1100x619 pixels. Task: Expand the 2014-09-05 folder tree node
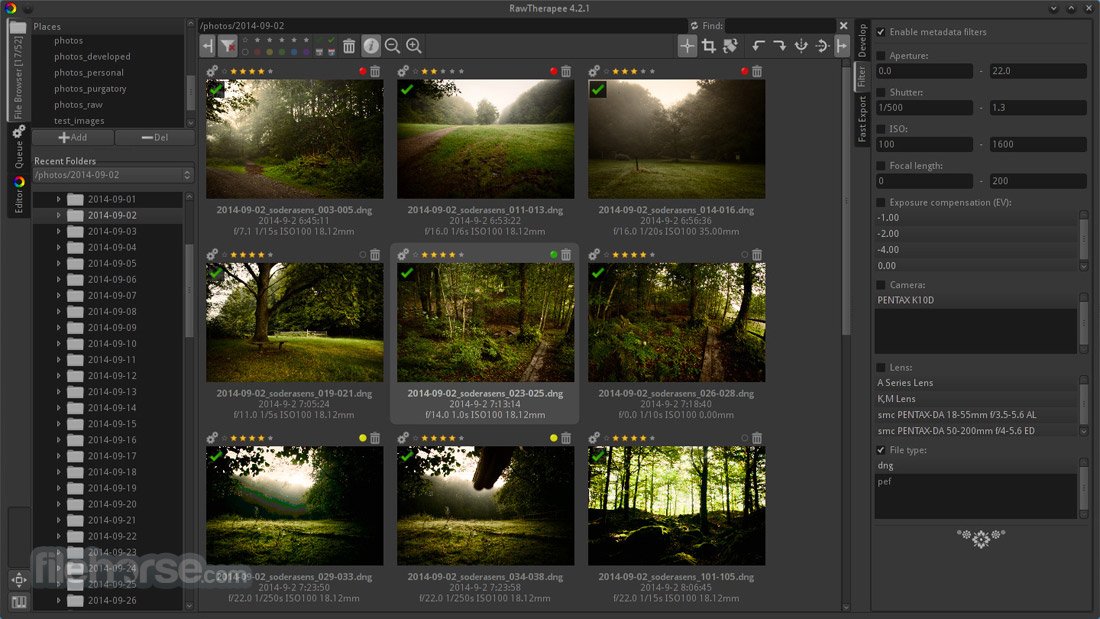[58, 264]
